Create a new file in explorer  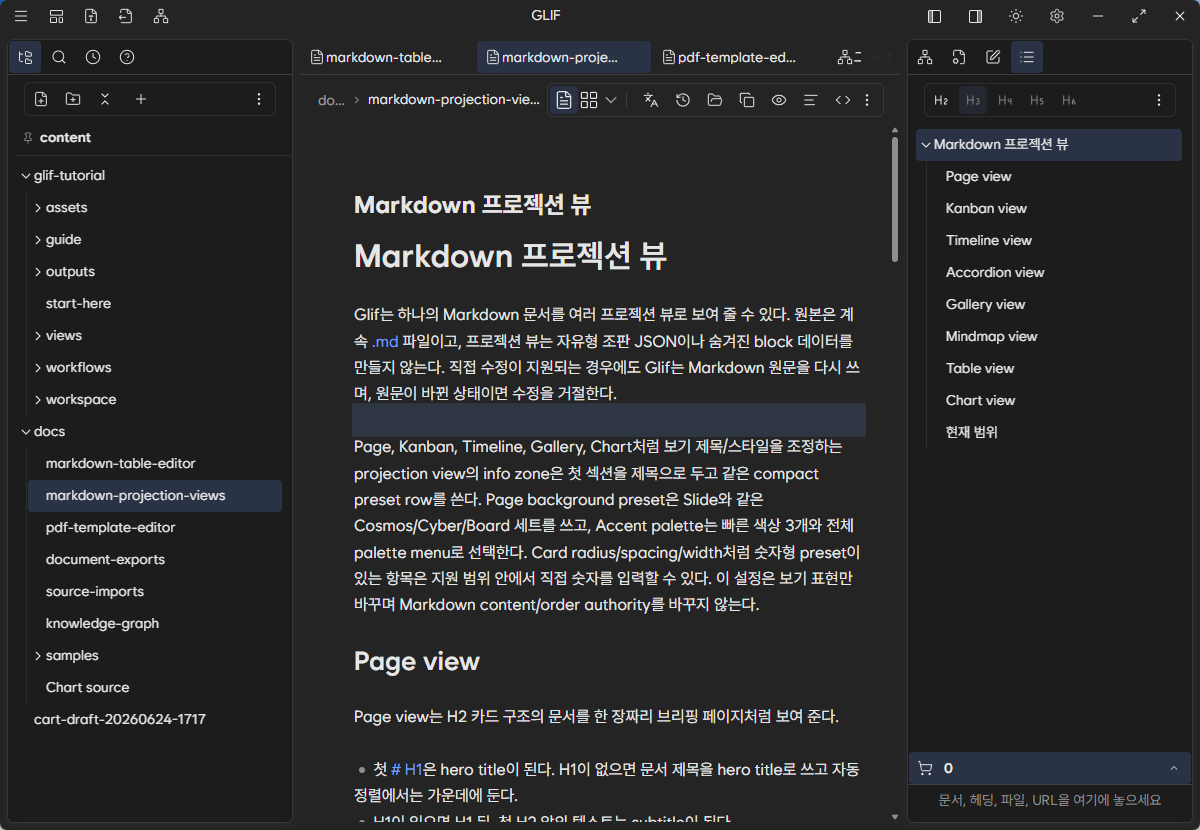coord(41,99)
